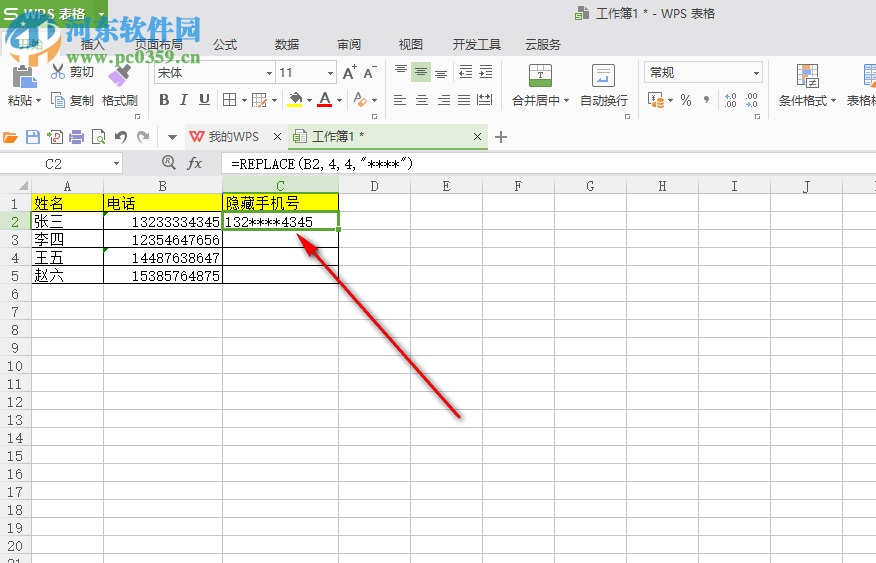The width and height of the screenshot is (876, 563).
Task: Open 合并居中 dropdown arrow
Action: (566, 101)
